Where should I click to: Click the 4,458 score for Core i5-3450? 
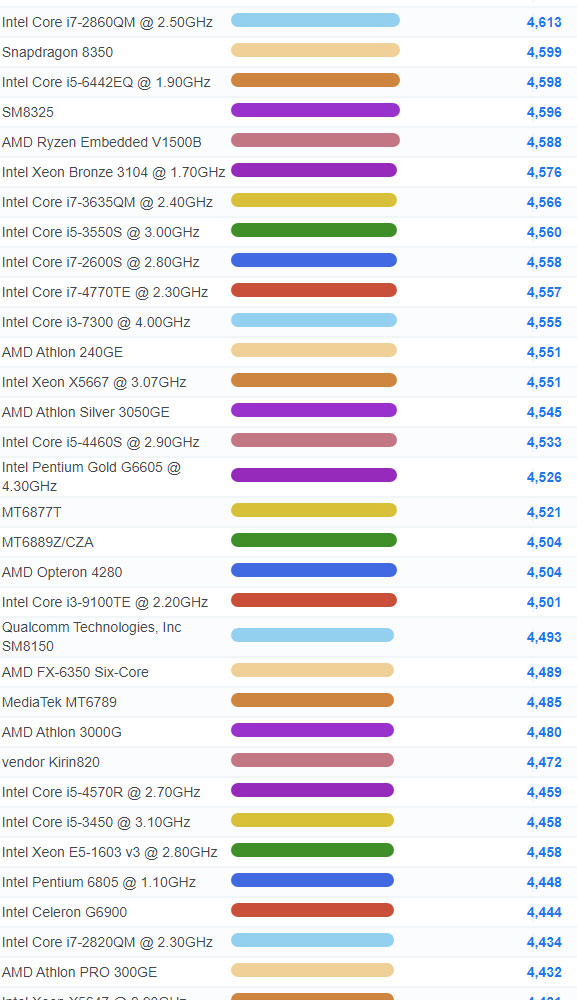tap(544, 822)
